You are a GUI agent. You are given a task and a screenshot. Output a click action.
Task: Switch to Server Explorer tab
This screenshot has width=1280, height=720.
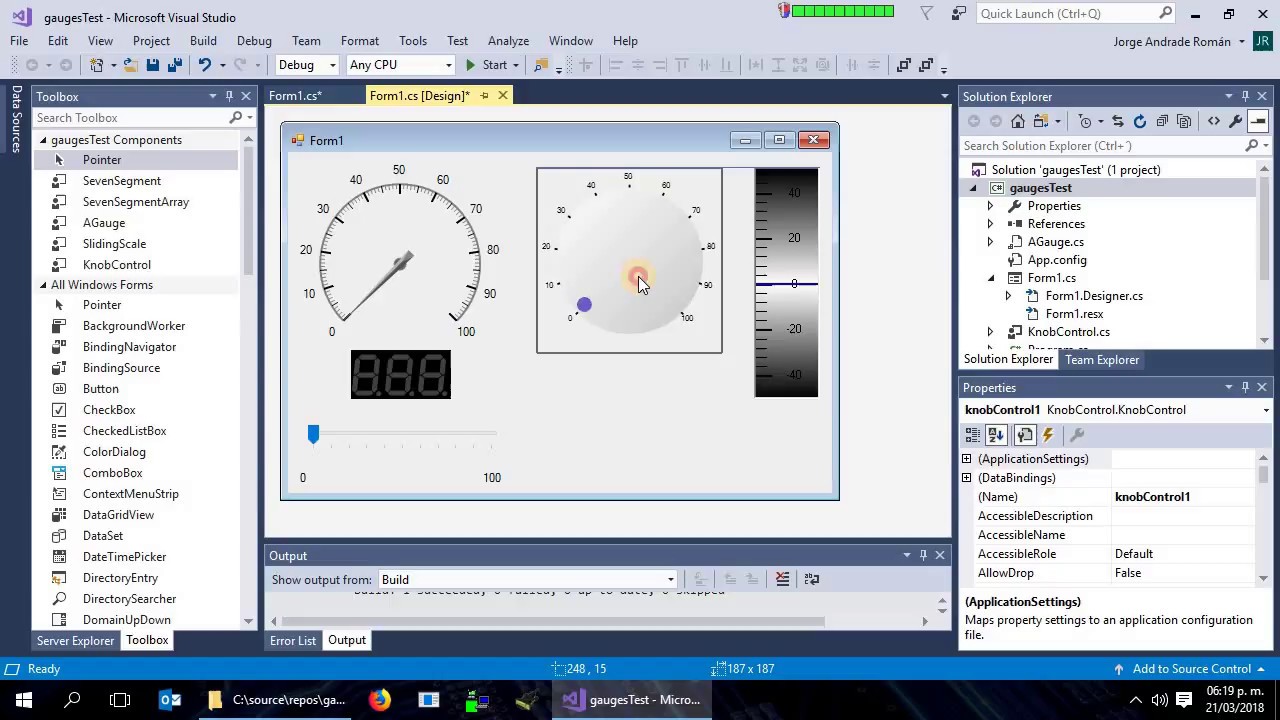75,641
